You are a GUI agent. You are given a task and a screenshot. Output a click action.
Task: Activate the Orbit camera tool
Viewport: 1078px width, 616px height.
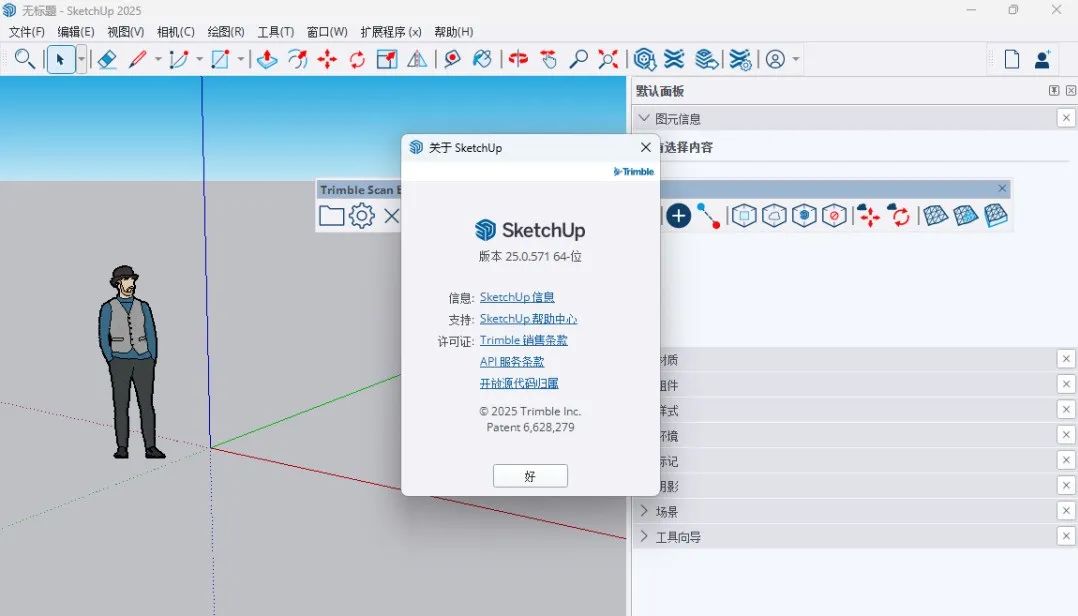pyautogui.click(x=518, y=59)
